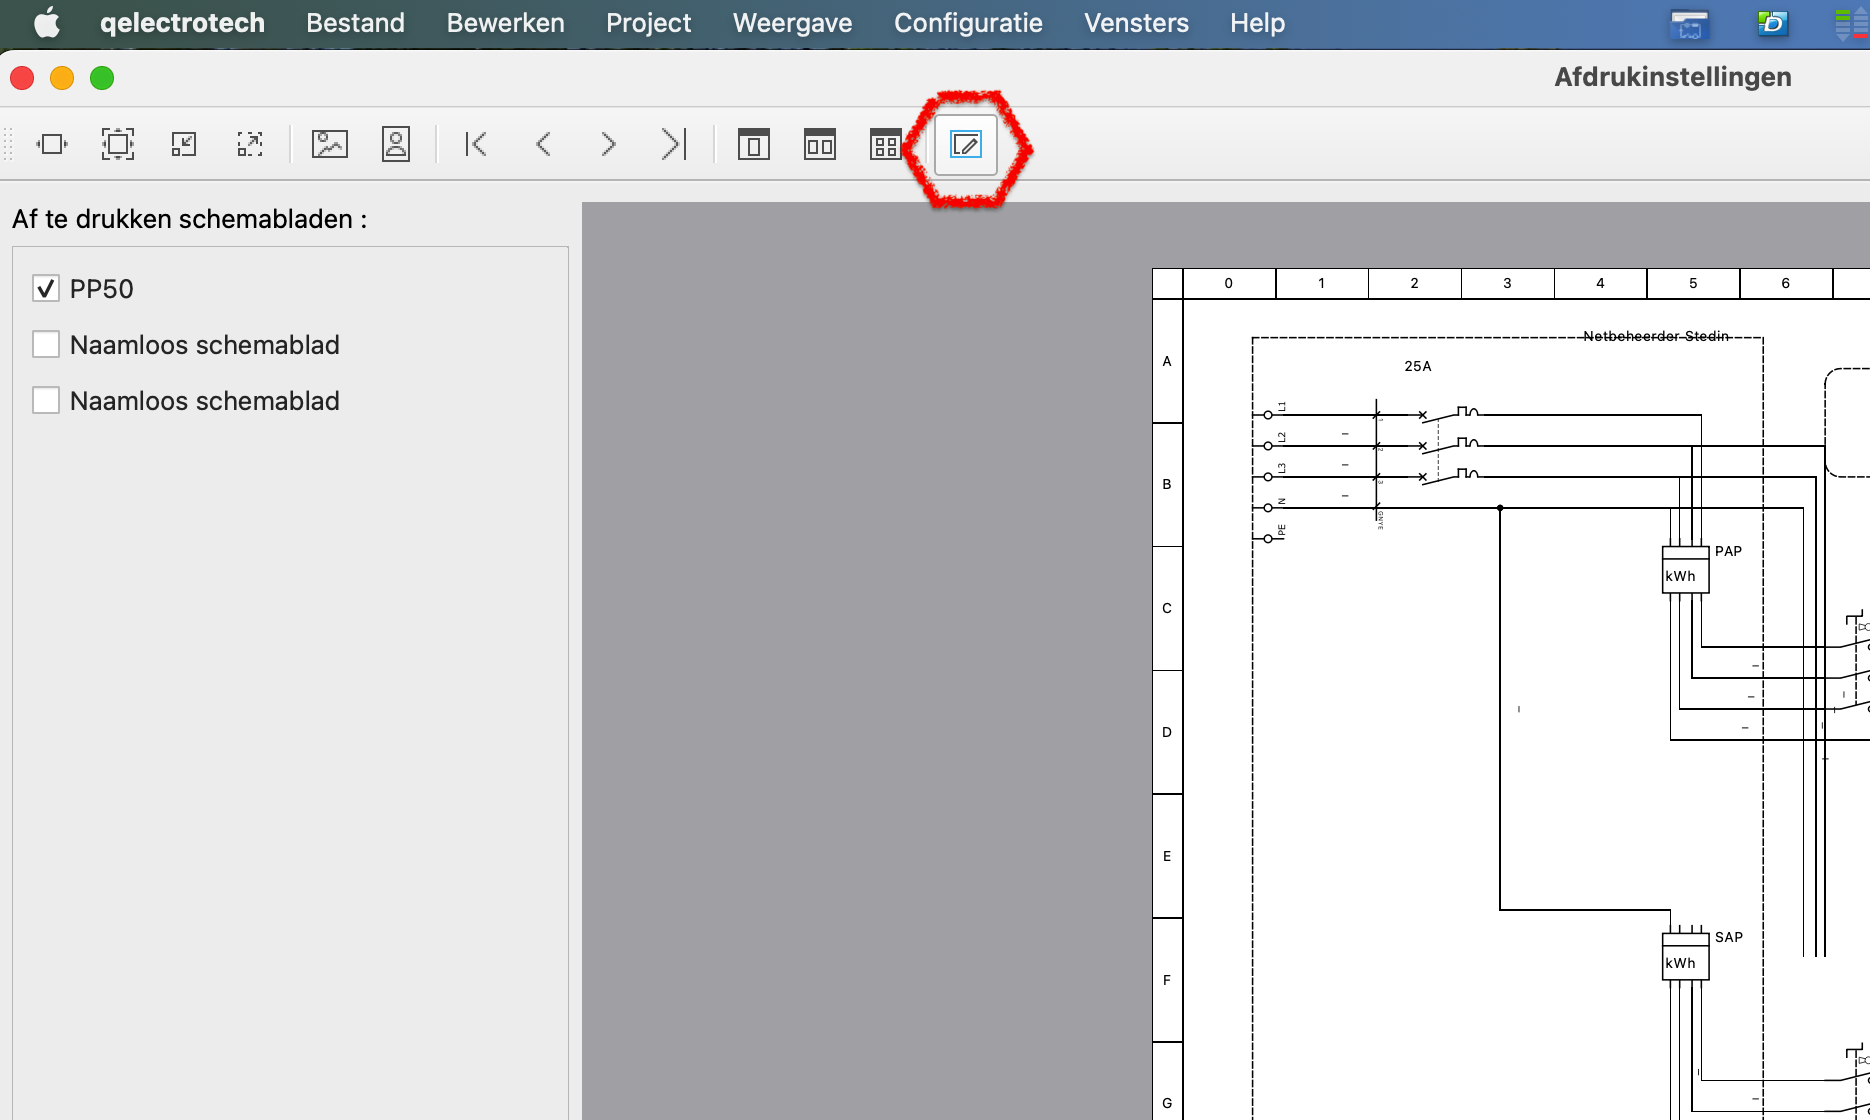This screenshot has height=1120, width=1870.
Task: Open the Bestand menu
Action: 355,23
